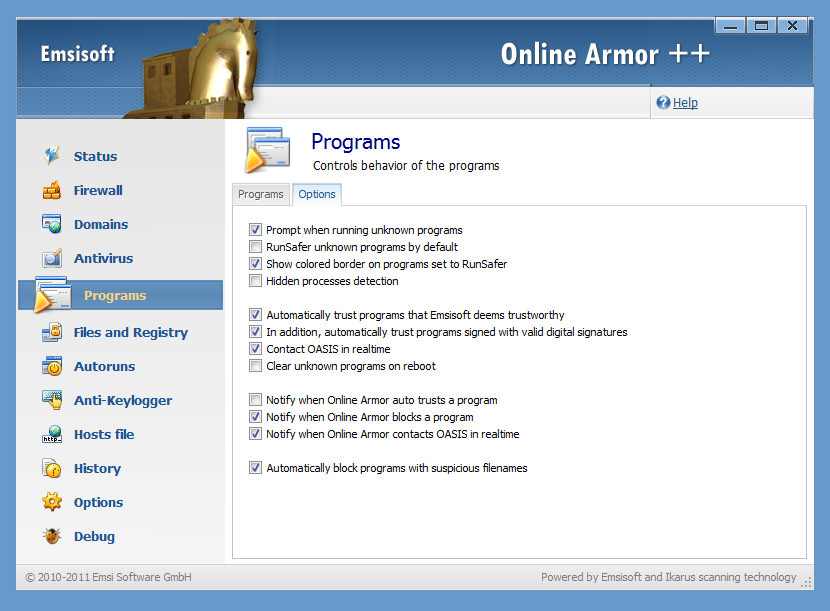Click the window resize grip corner
830x611 pixels.
click(x=806, y=582)
